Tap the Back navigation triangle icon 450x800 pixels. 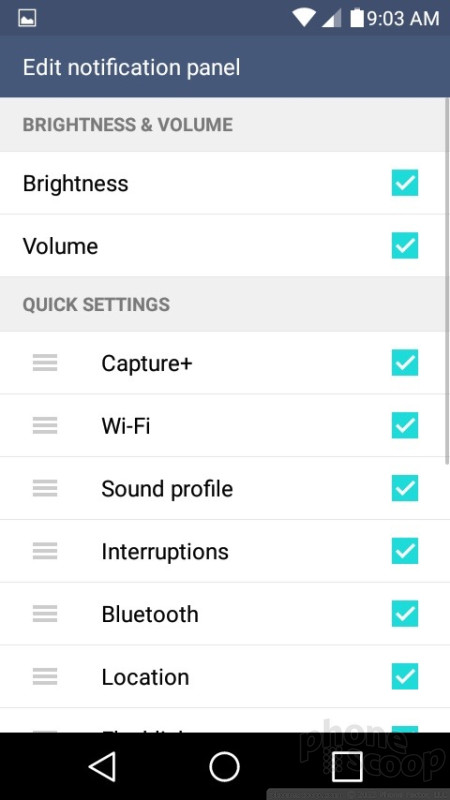pos(103,766)
